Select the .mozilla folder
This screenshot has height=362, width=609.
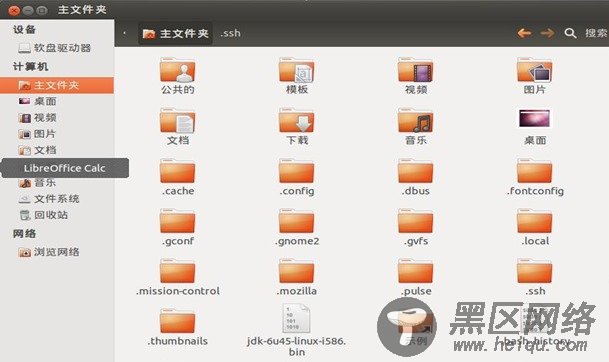click(x=297, y=277)
